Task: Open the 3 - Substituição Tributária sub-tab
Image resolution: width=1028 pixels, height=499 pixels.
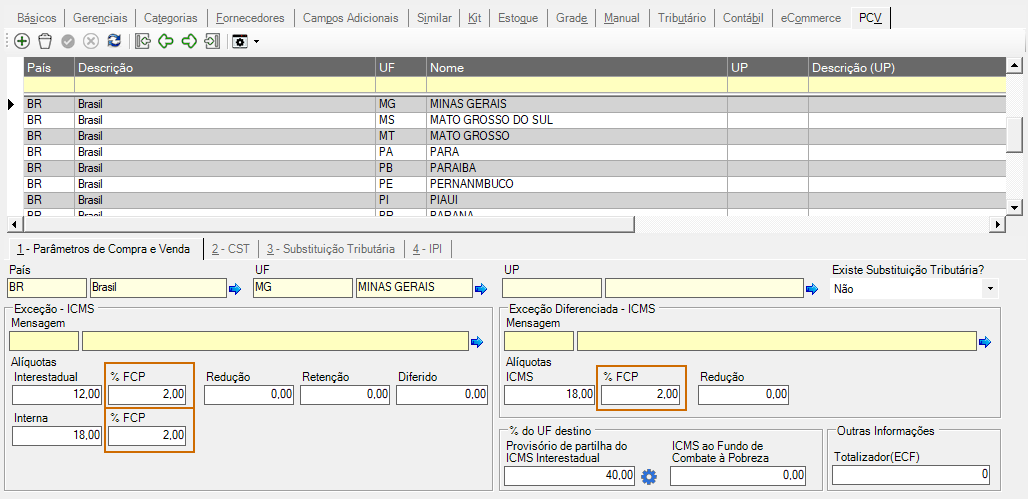Action: click(x=330, y=249)
